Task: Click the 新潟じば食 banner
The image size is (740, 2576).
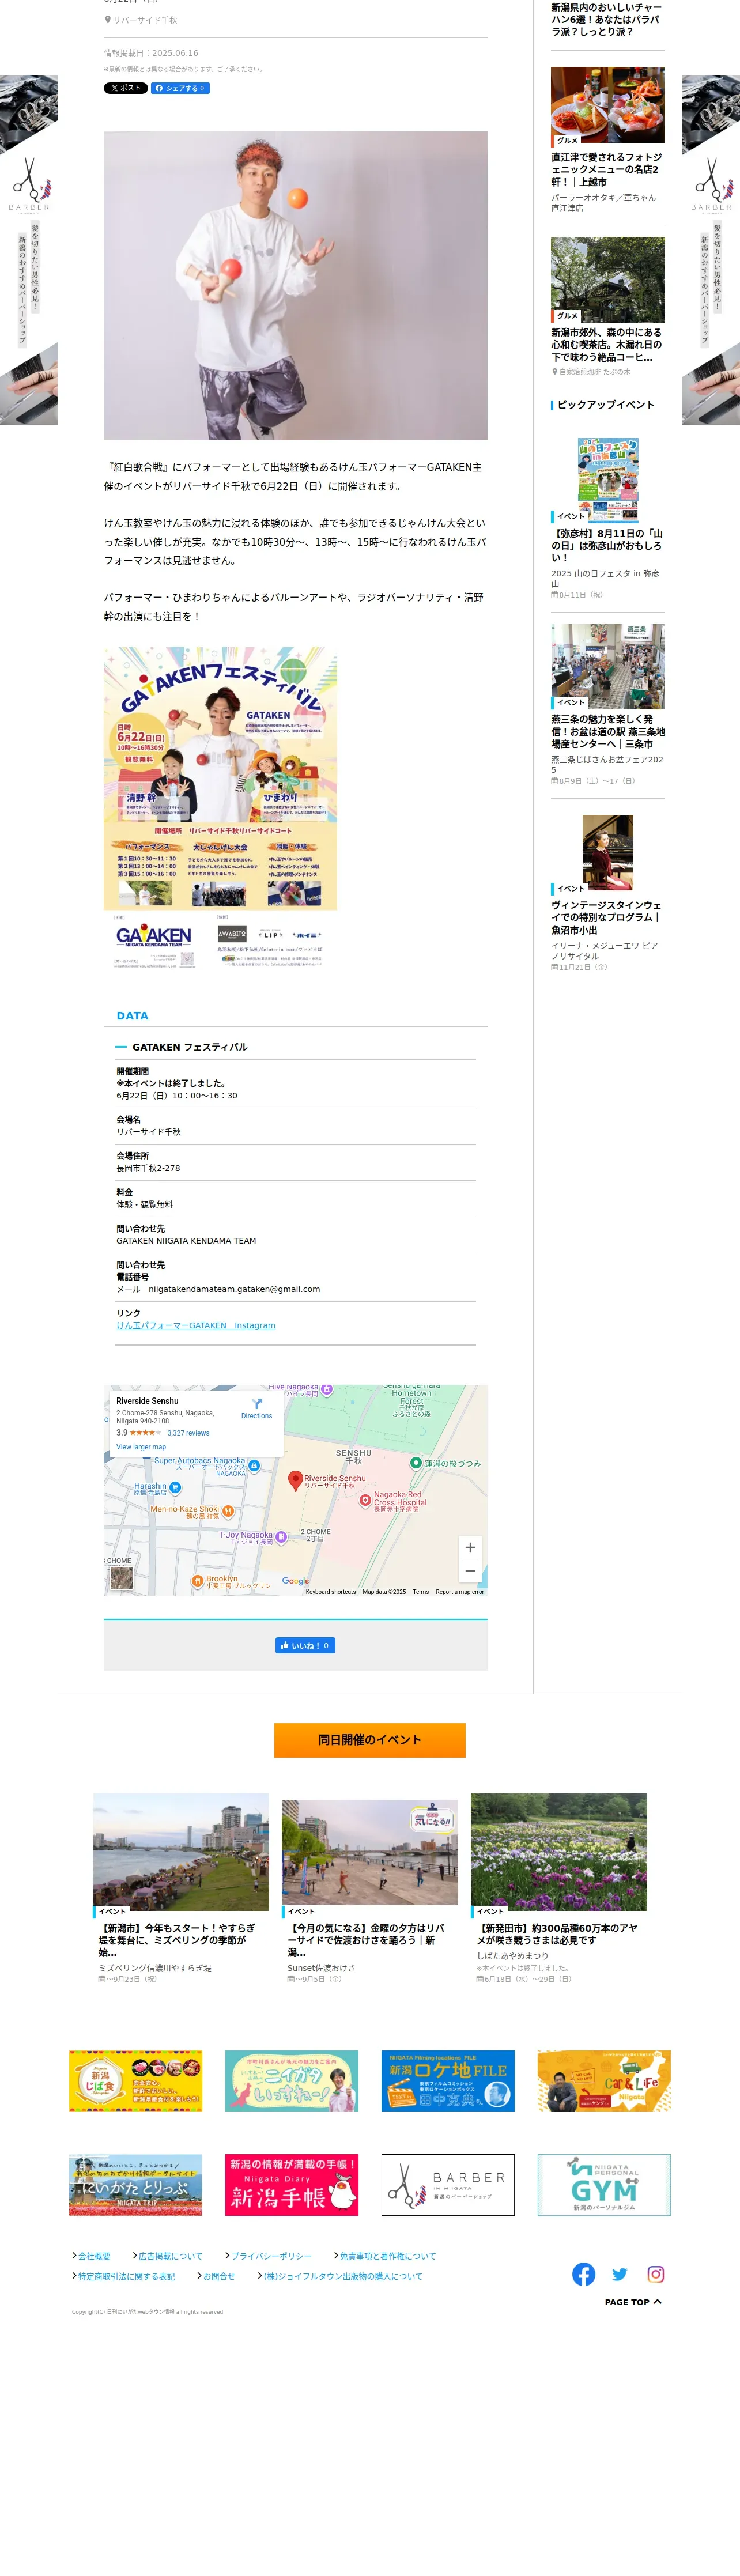Action: (x=135, y=2081)
